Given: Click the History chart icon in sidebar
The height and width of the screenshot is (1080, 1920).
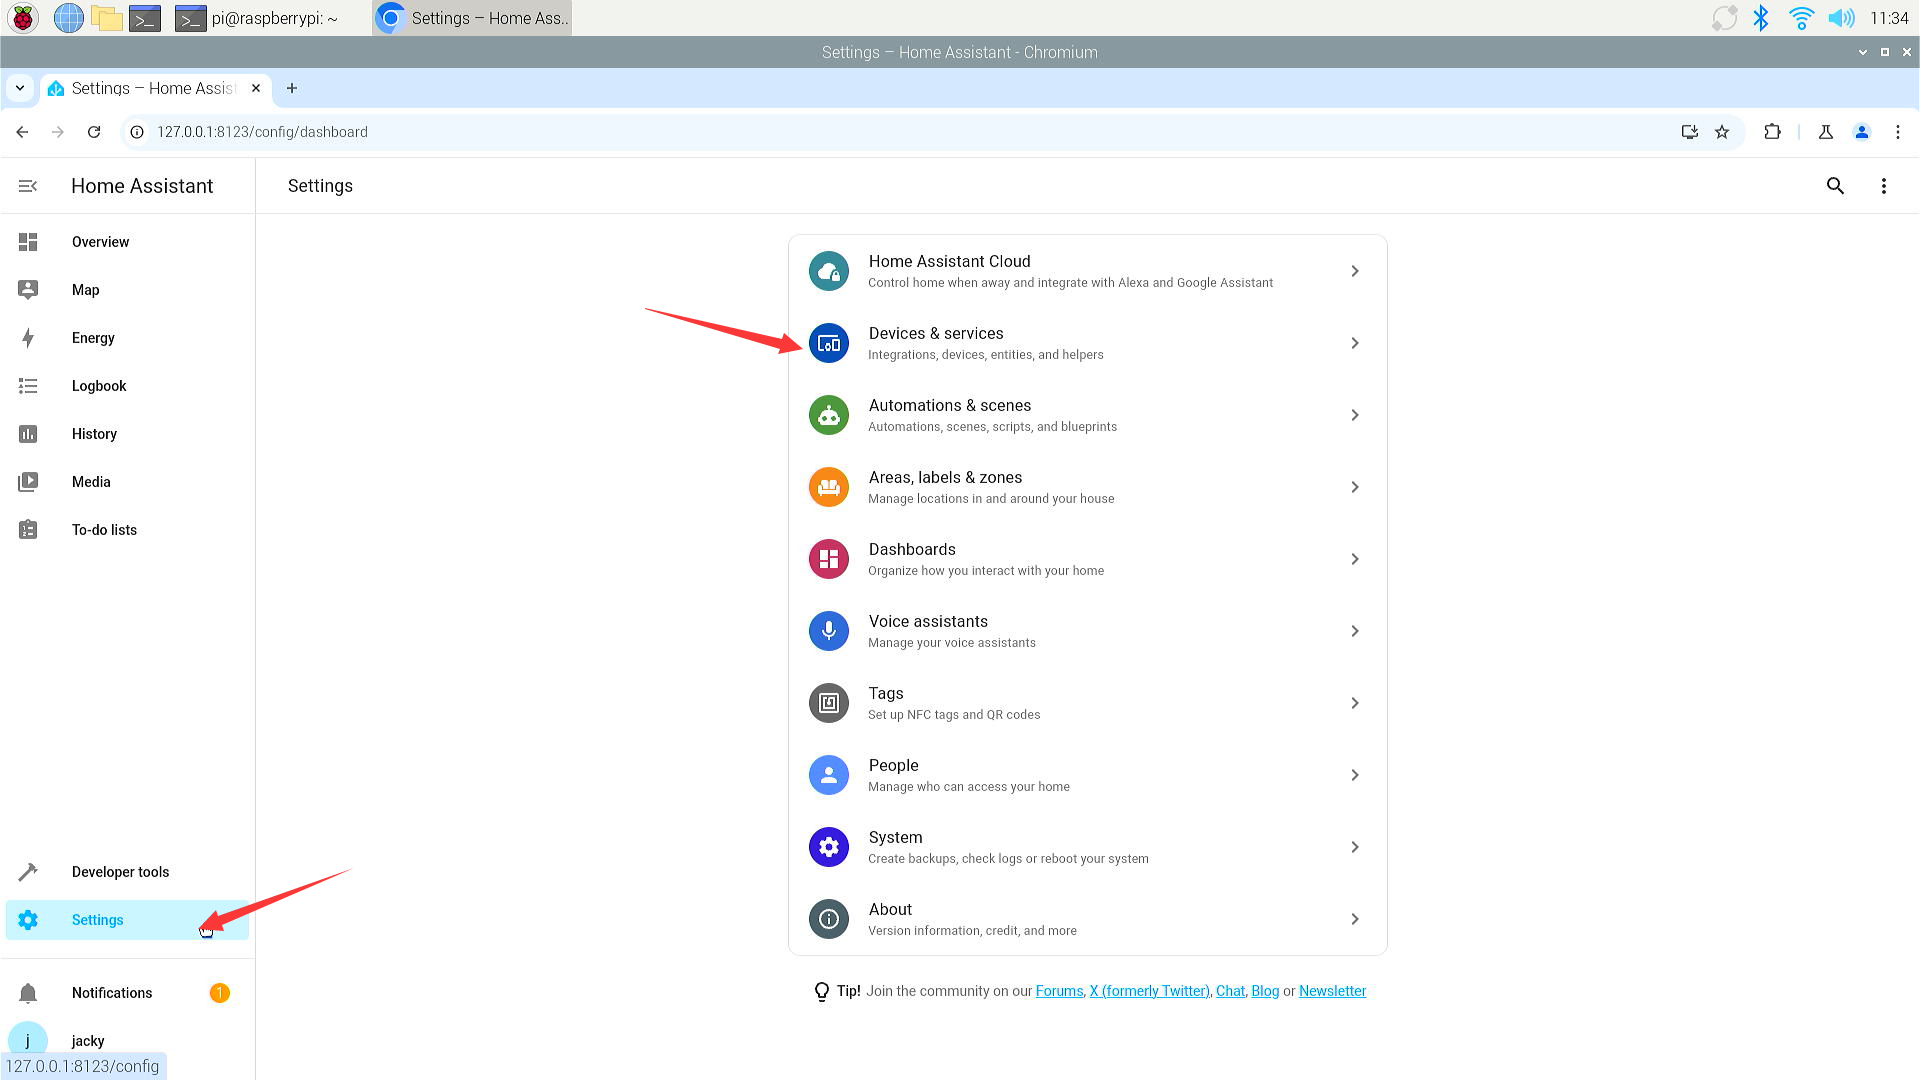Looking at the screenshot, I should pos(28,434).
